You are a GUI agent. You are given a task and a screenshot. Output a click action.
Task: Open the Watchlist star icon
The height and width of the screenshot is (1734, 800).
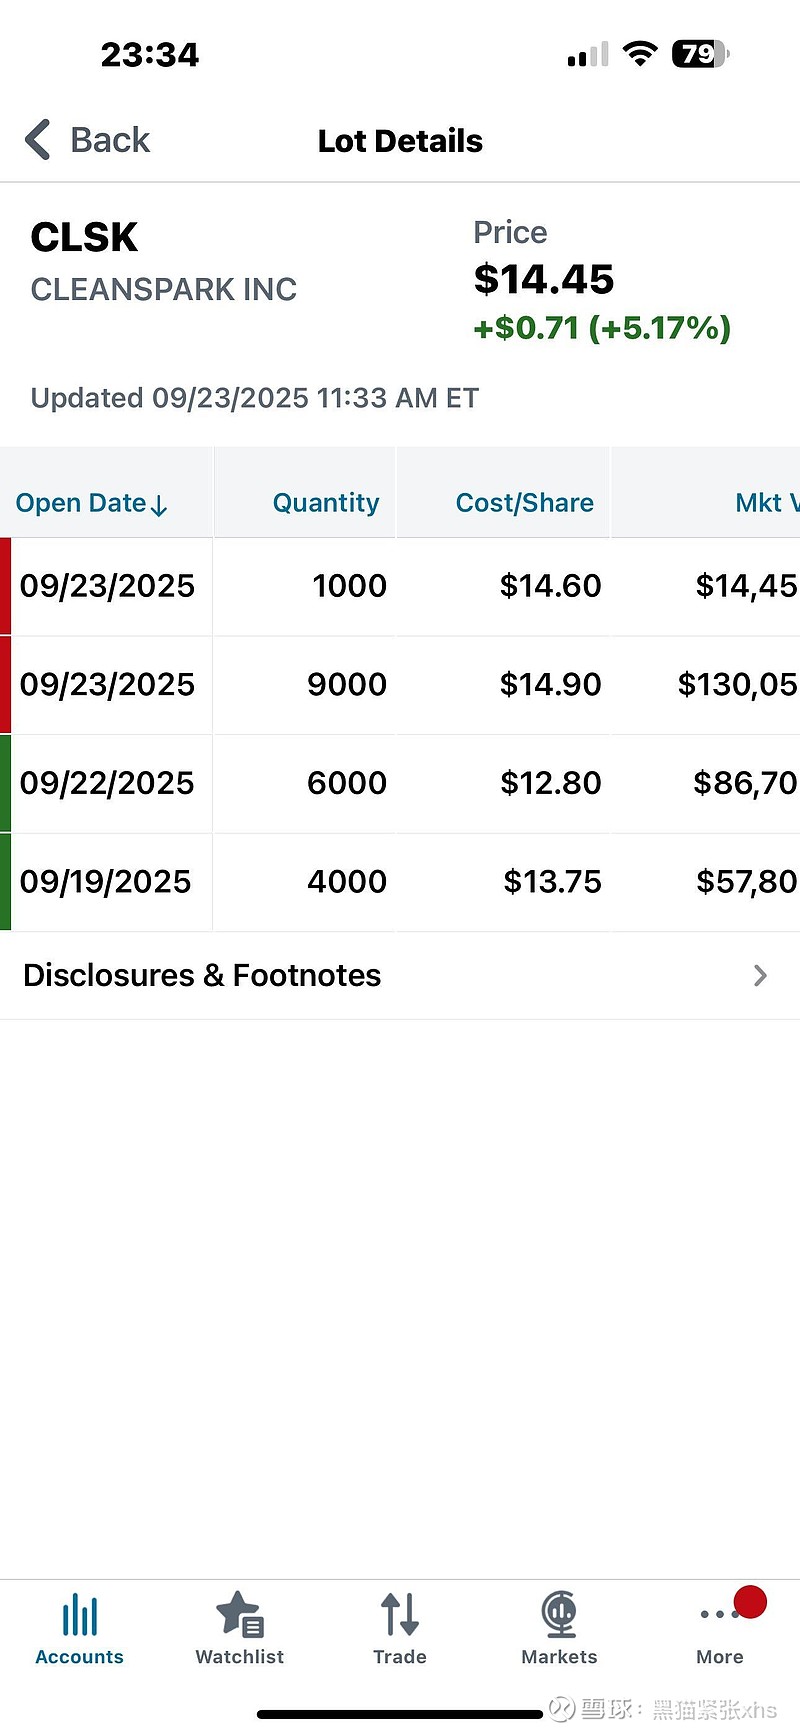240,1614
